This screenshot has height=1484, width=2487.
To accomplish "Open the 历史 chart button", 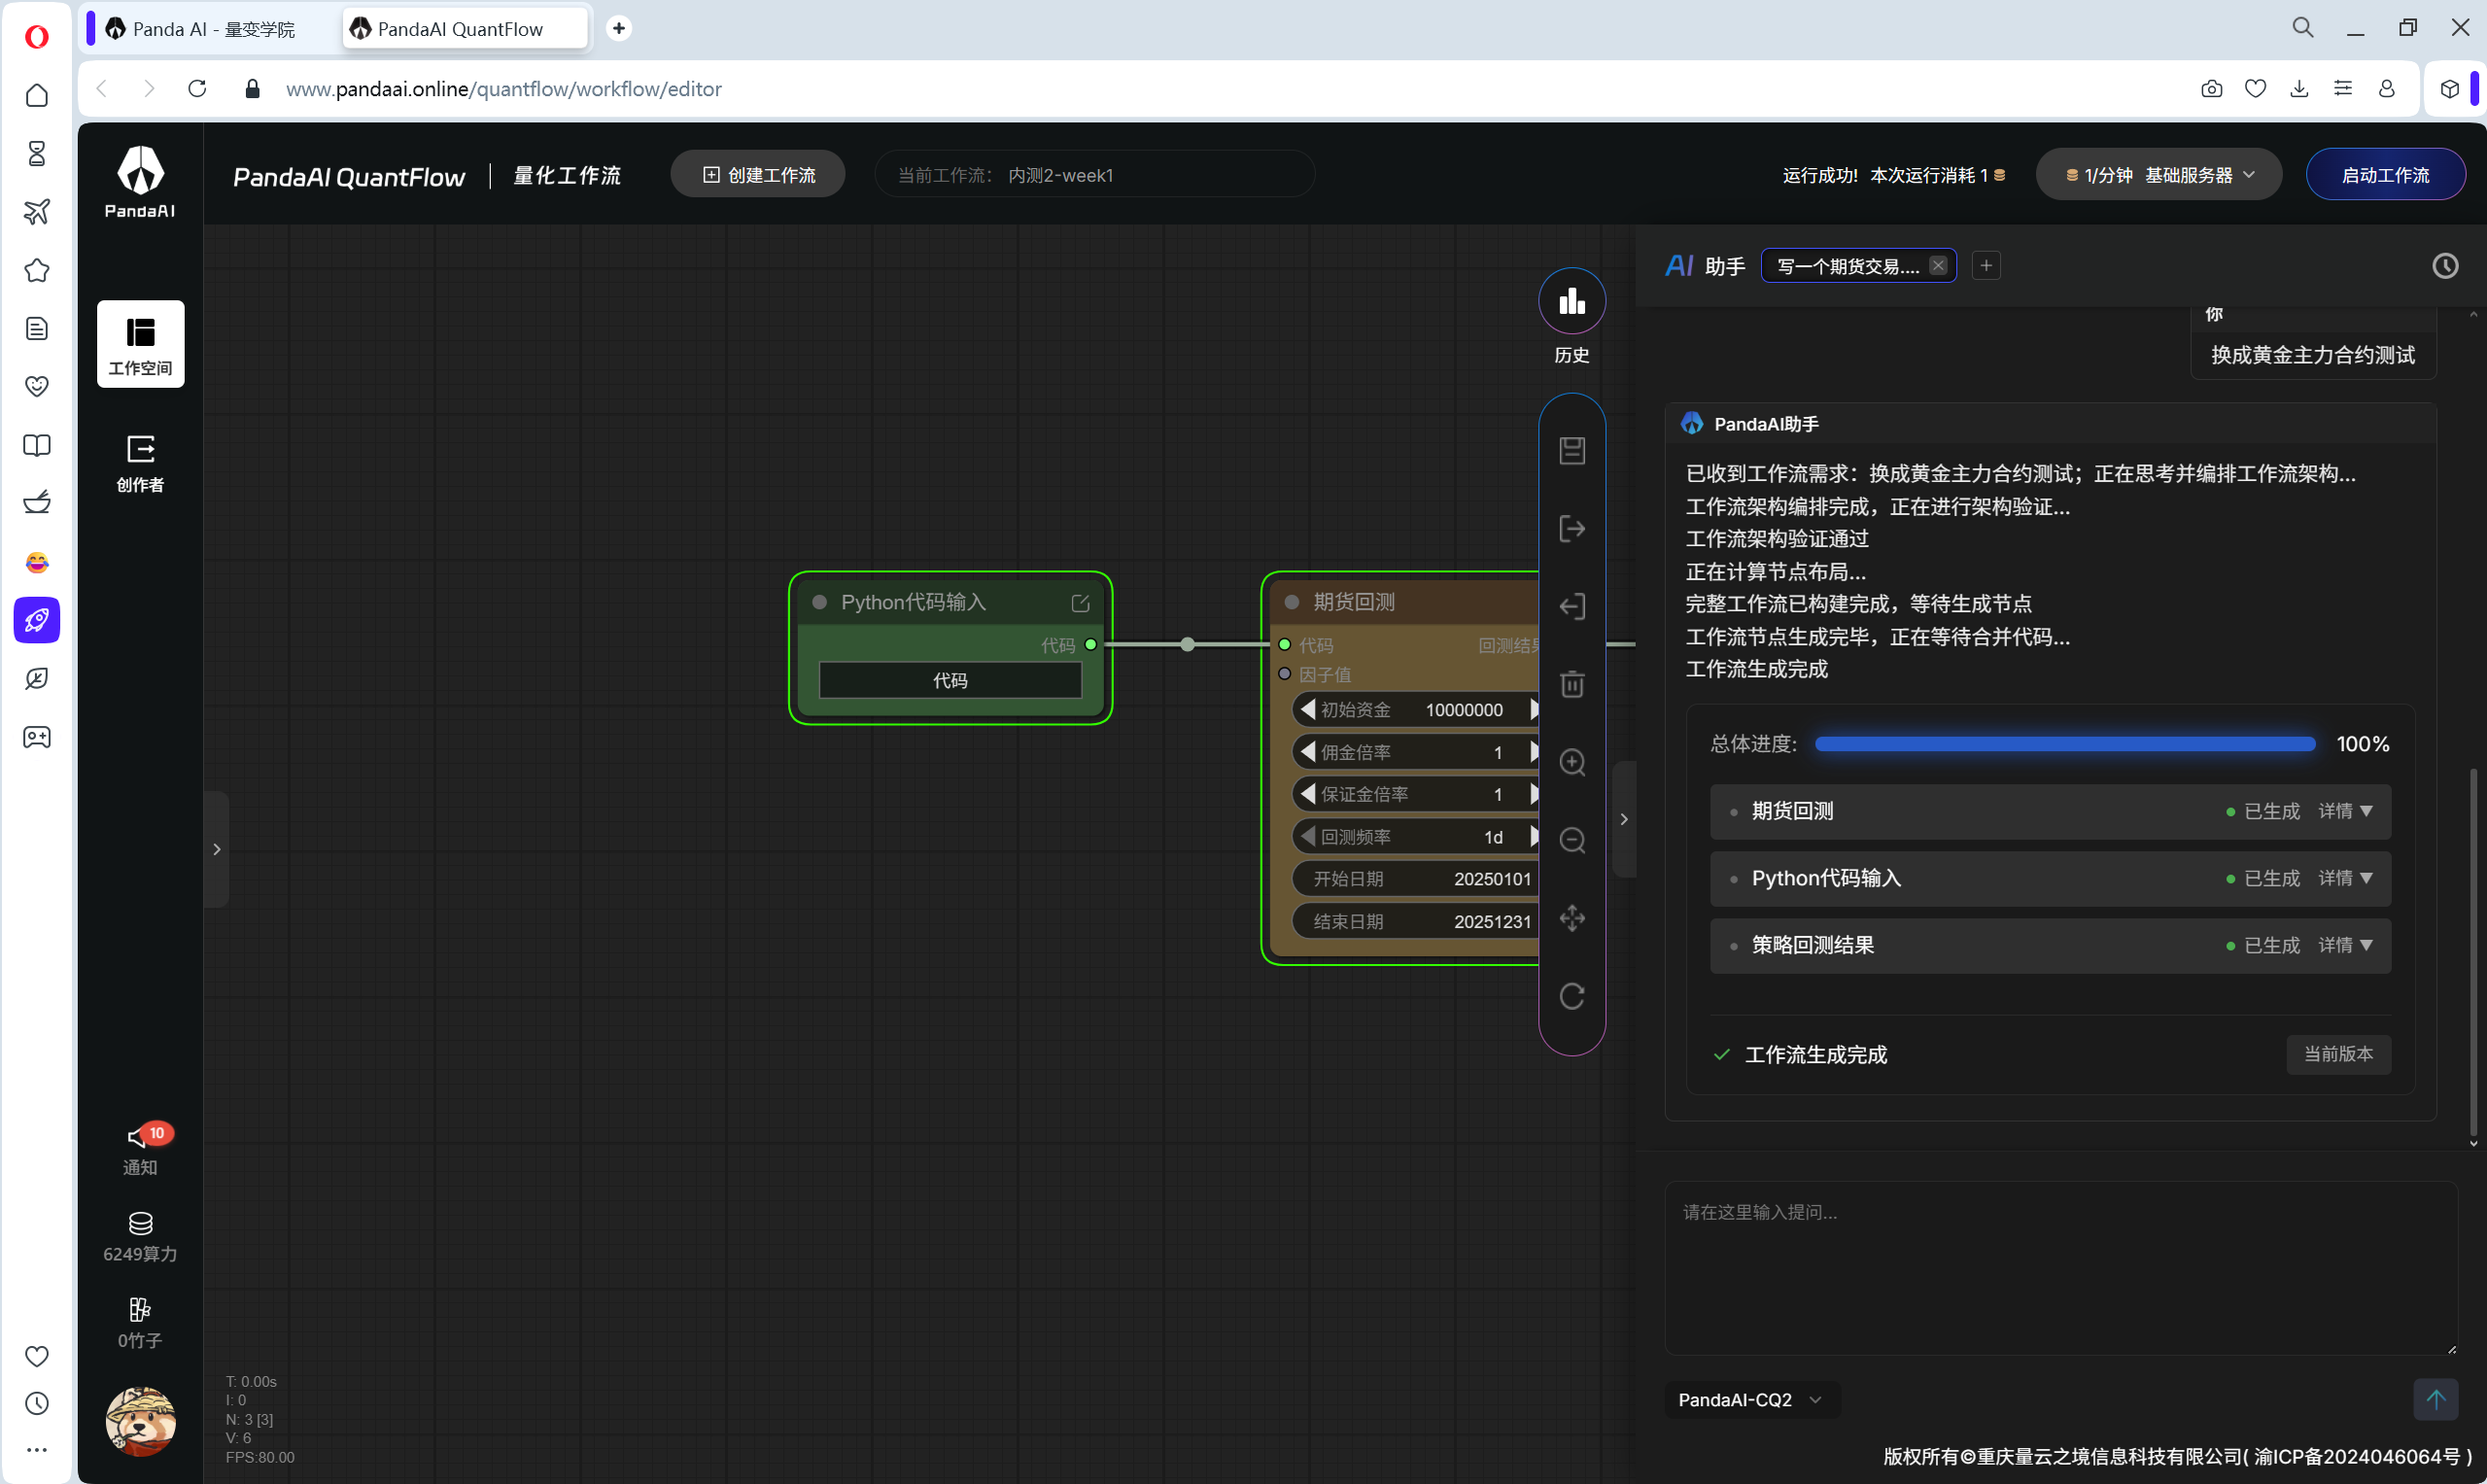I will [x=1571, y=301].
